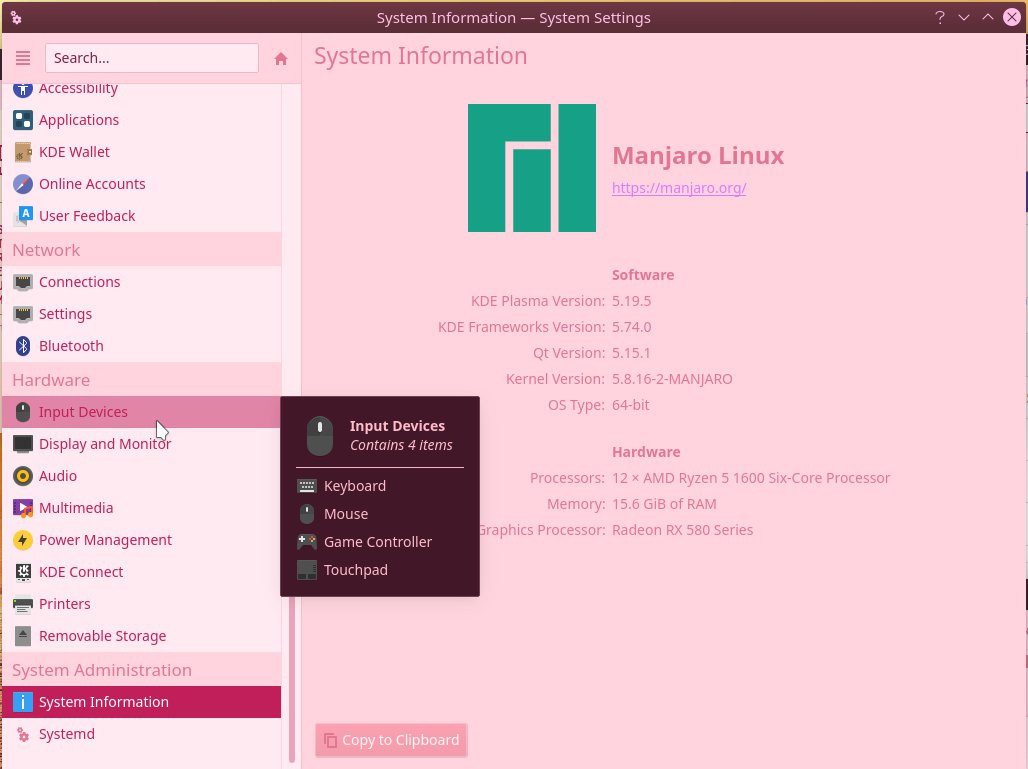Select Applications in the sidebar
1028x769 pixels.
tap(142, 120)
